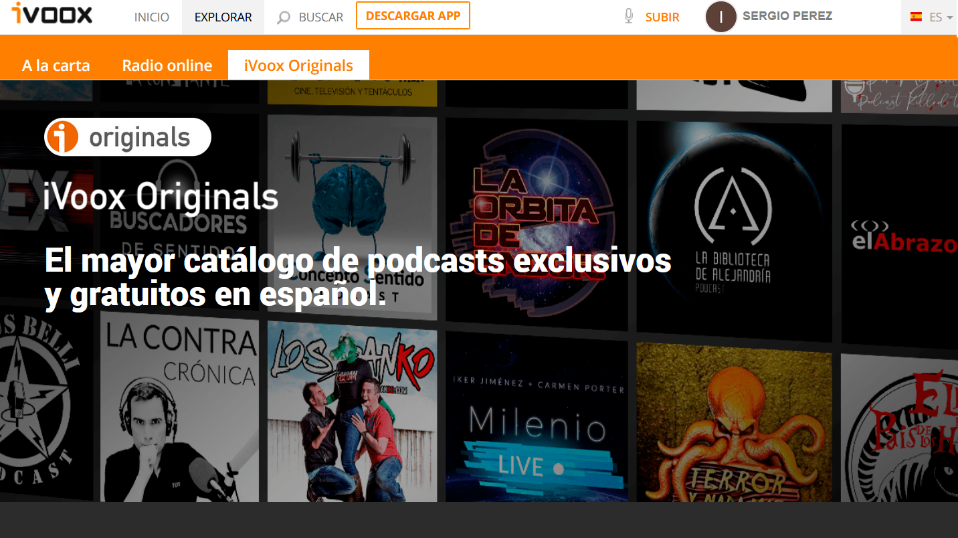
Task: Switch to the Radio online tab
Action: tap(167, 65)
